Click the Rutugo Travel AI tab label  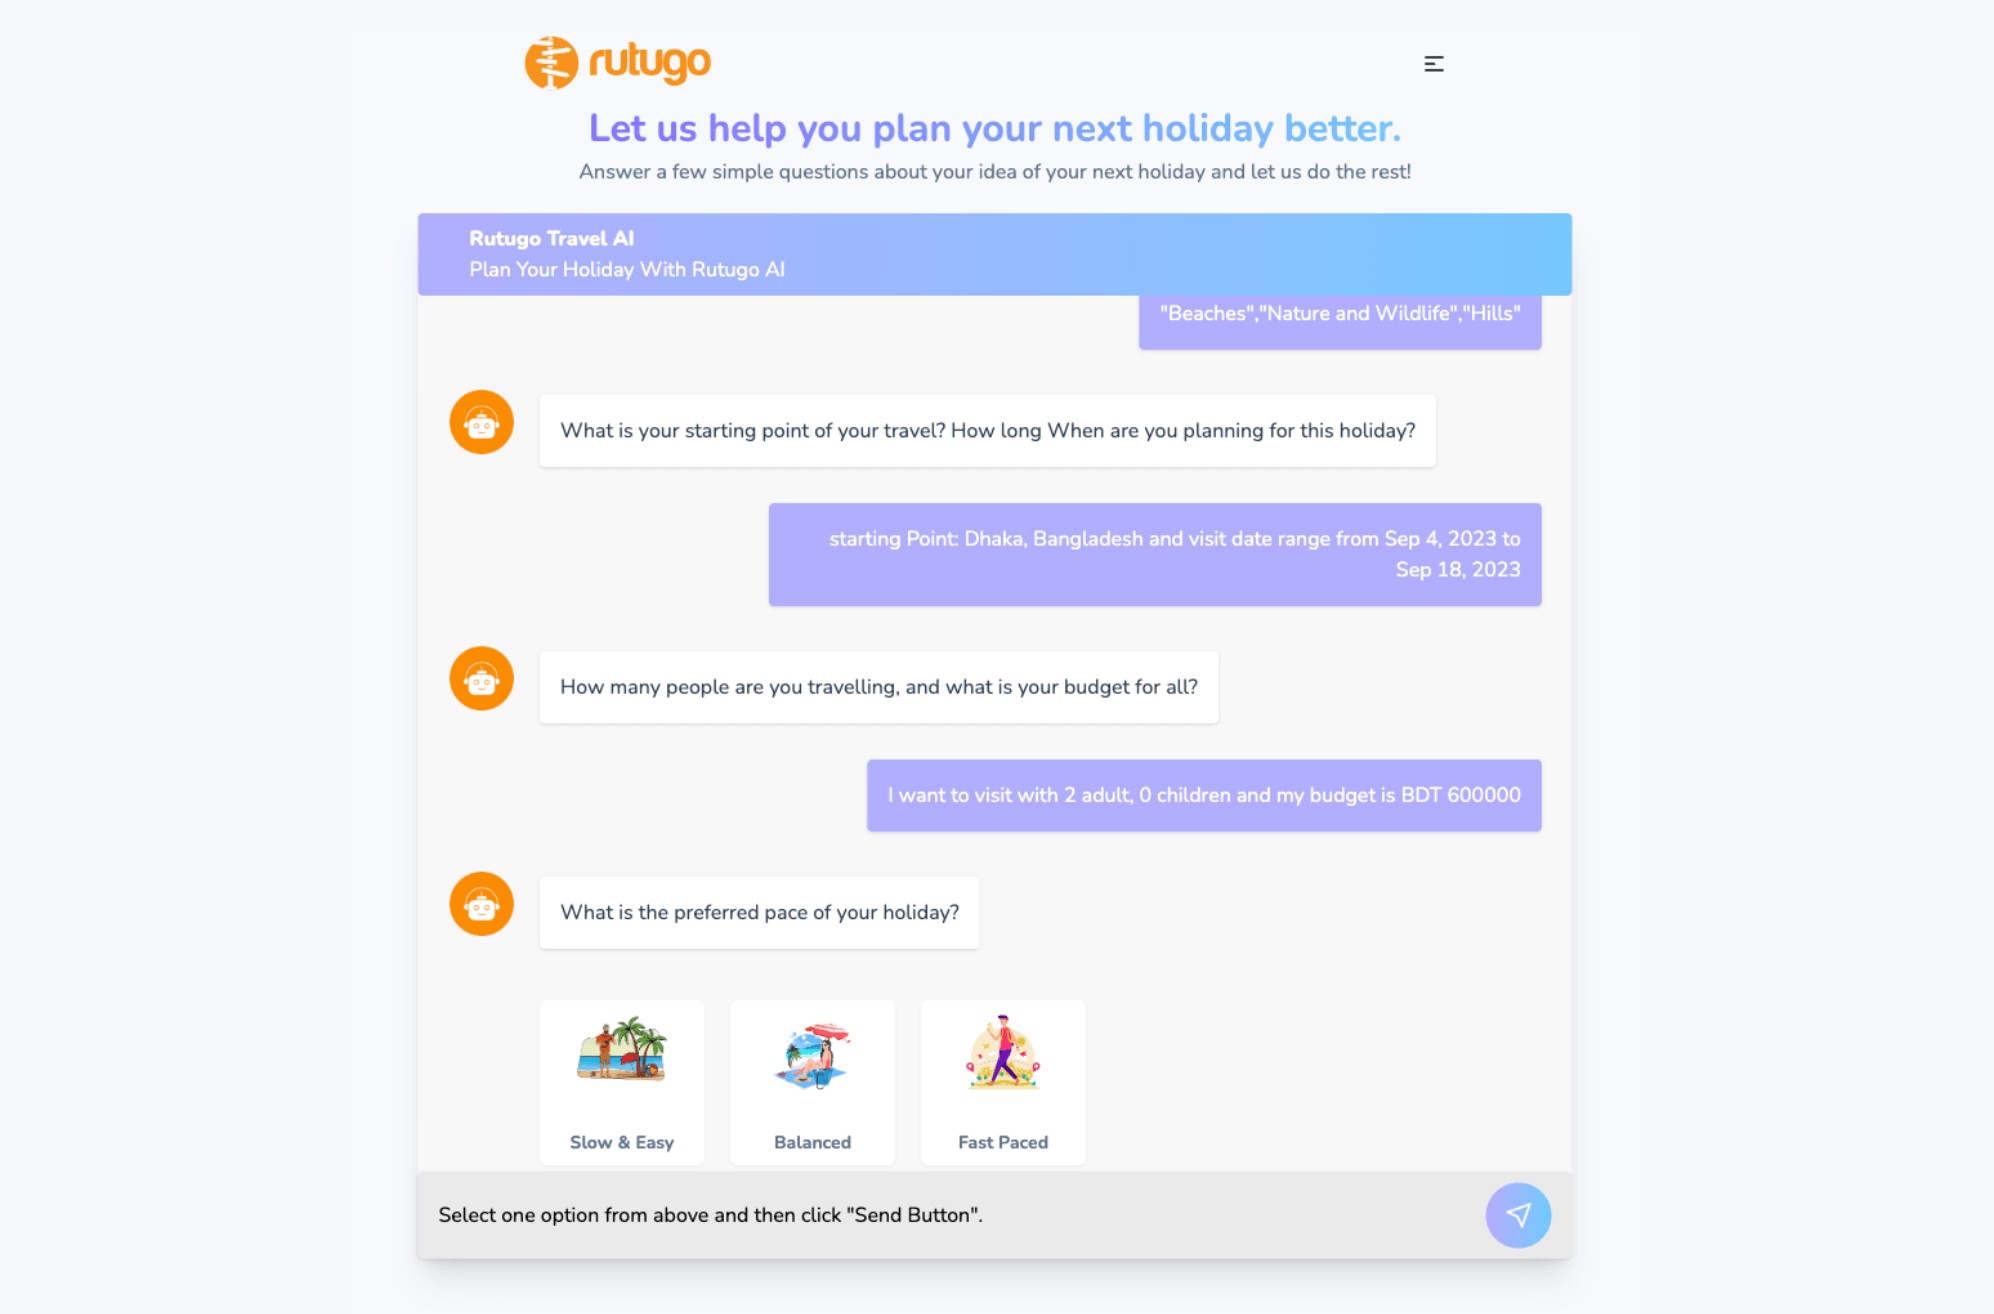click(553, 236)
